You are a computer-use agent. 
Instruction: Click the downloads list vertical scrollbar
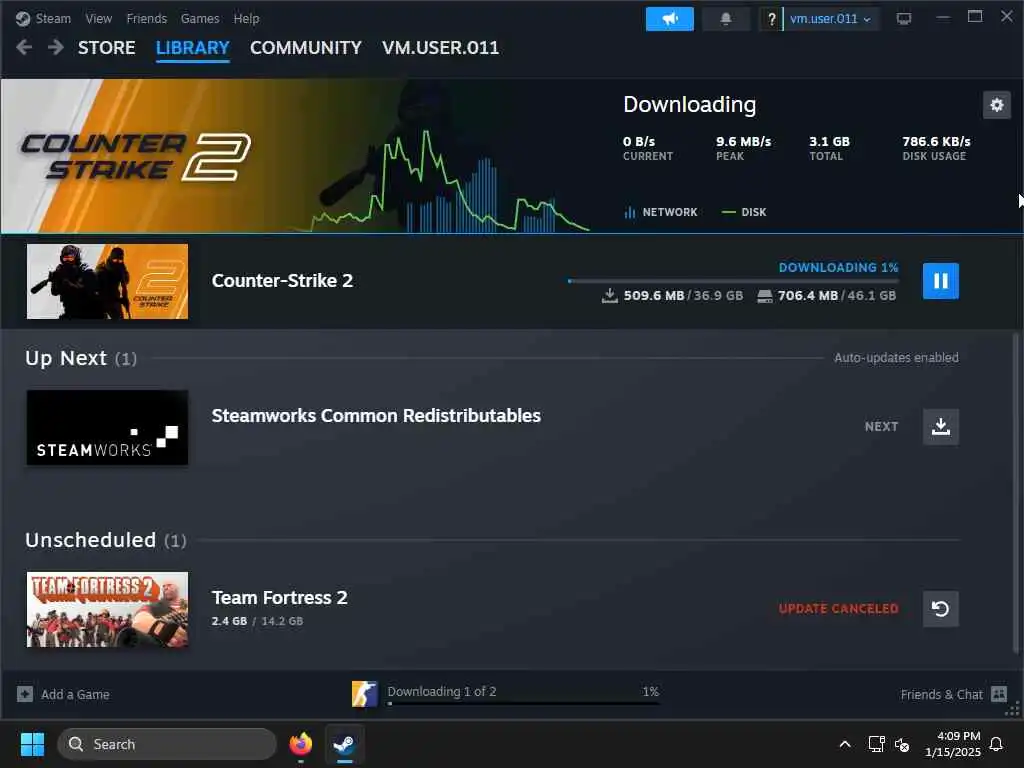pos(1016,493)
